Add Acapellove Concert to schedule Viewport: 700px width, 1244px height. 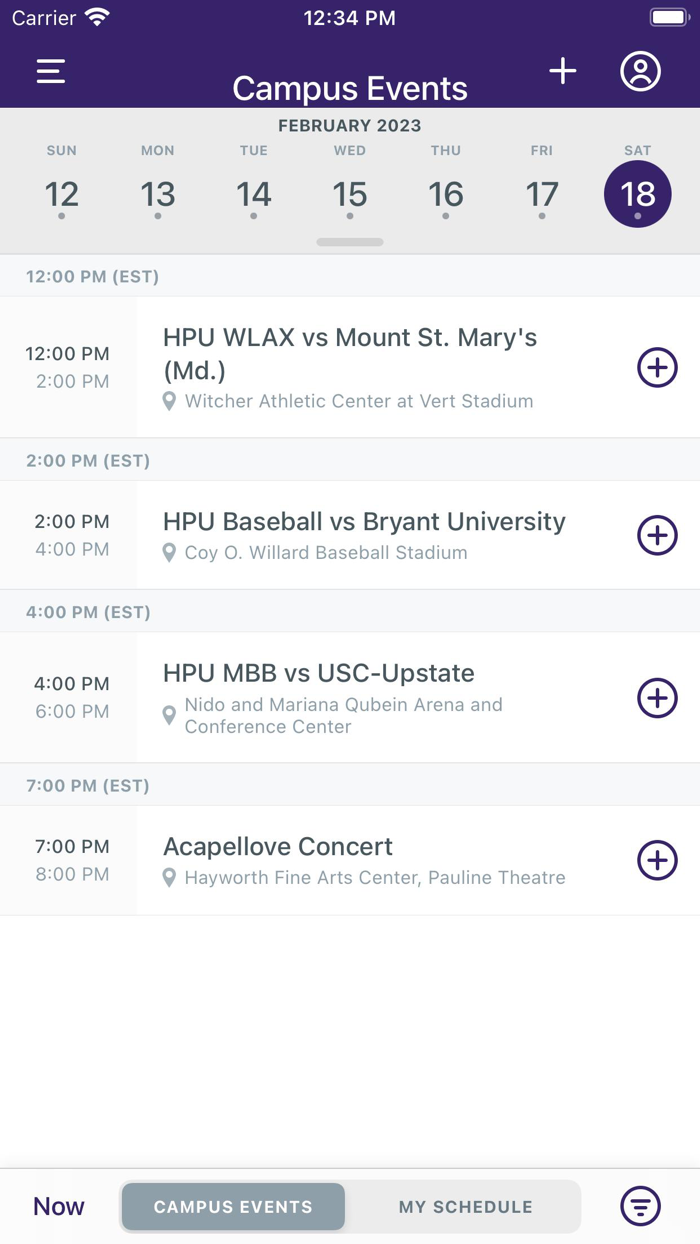pos(657,860)
